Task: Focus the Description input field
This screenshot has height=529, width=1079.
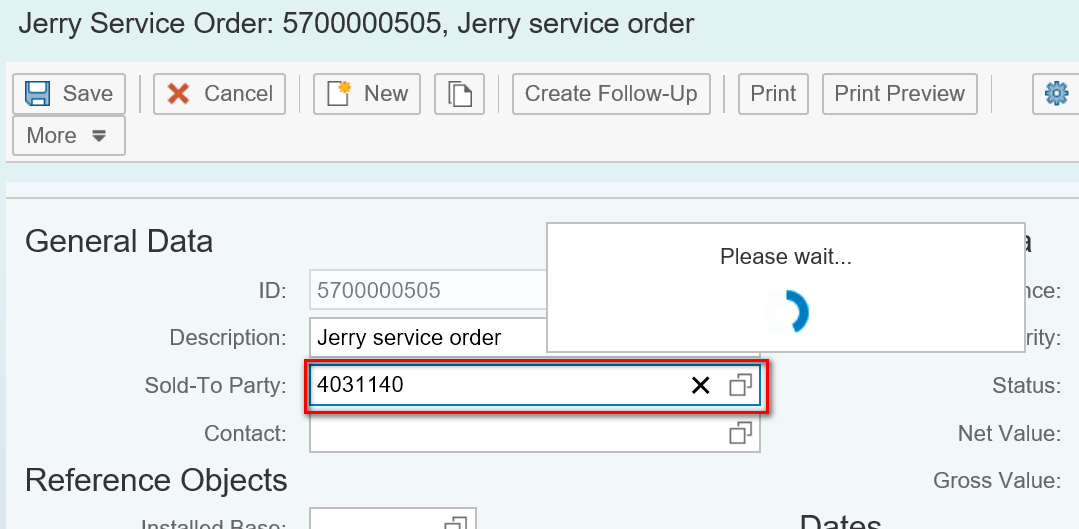Action: (427, 338)
